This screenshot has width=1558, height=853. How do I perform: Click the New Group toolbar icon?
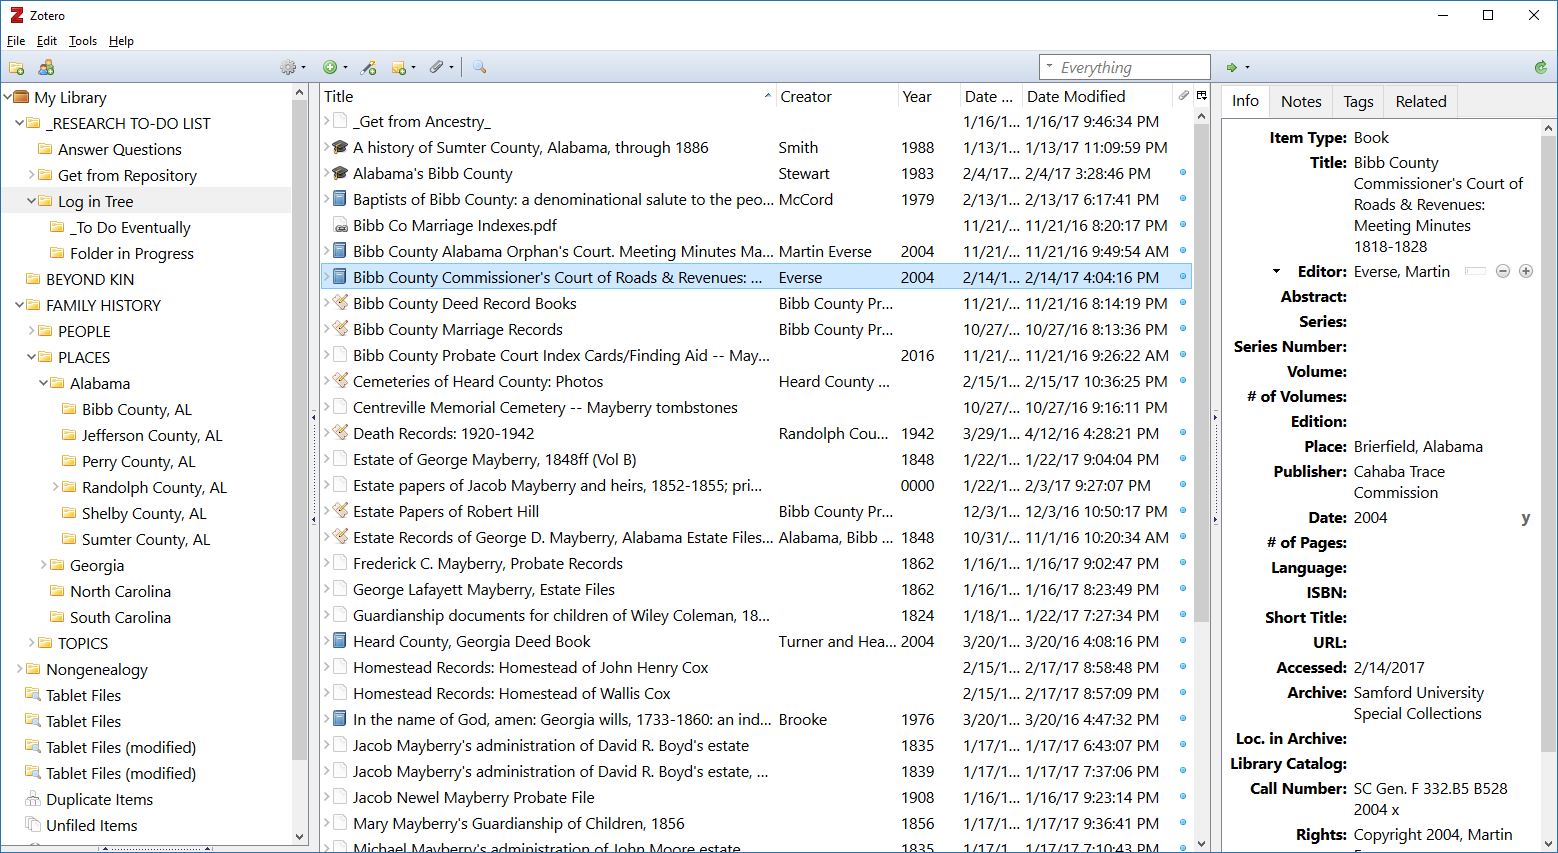[x=46, y=68]
